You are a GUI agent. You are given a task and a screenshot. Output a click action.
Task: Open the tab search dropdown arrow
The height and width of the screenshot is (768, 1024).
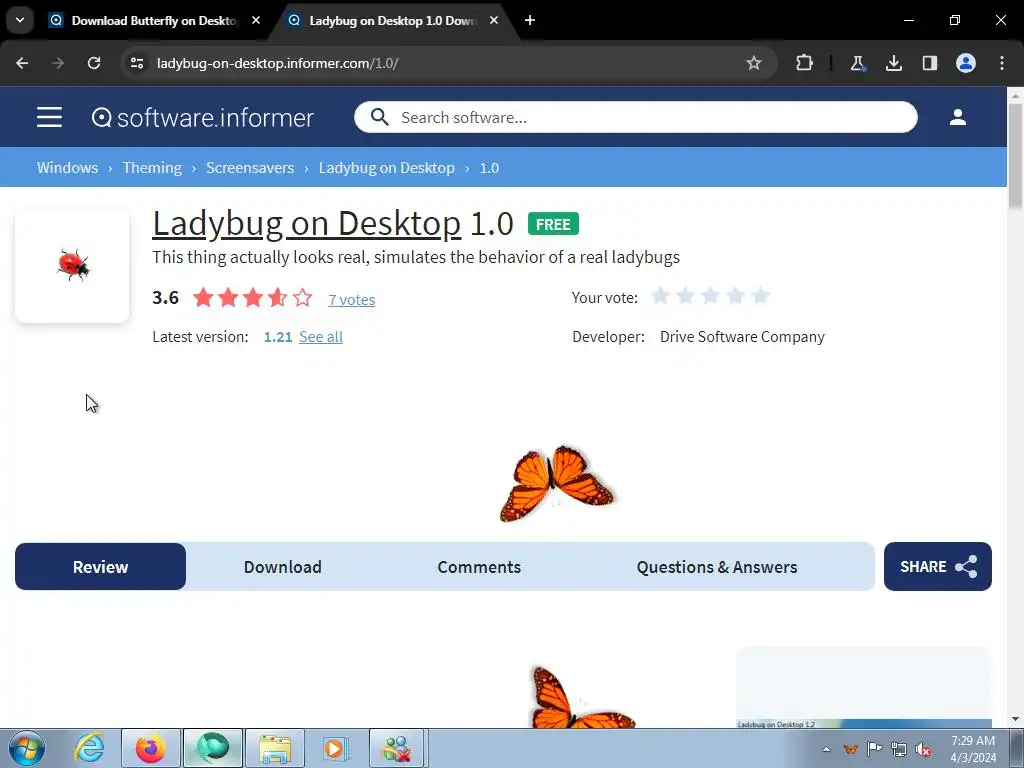pyautogui.click(x=20, y=20)
